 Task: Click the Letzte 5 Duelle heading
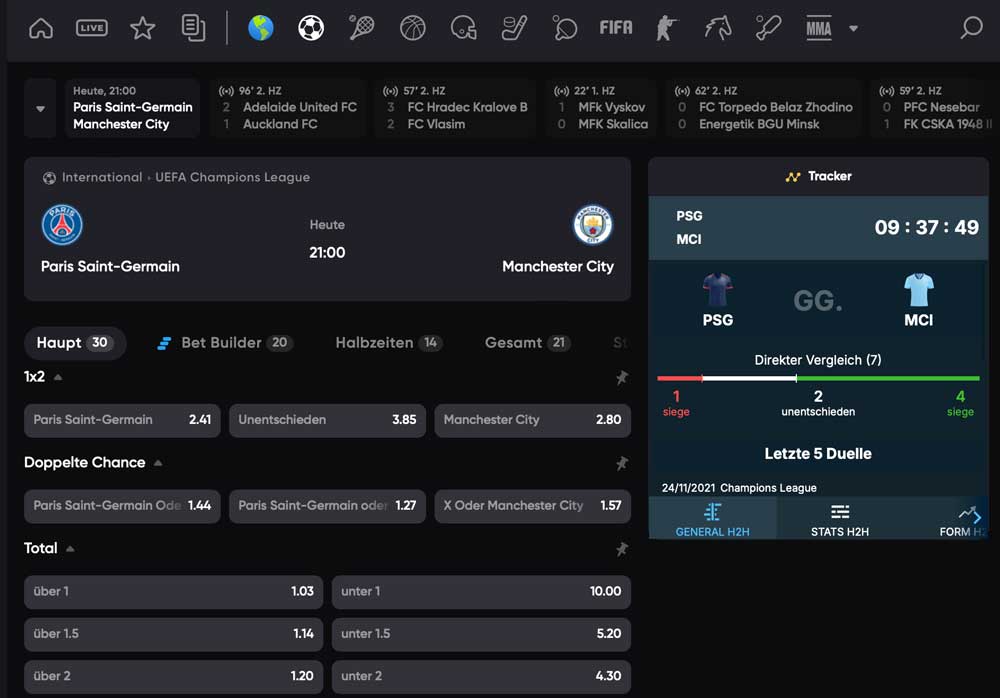pos(818,454)
